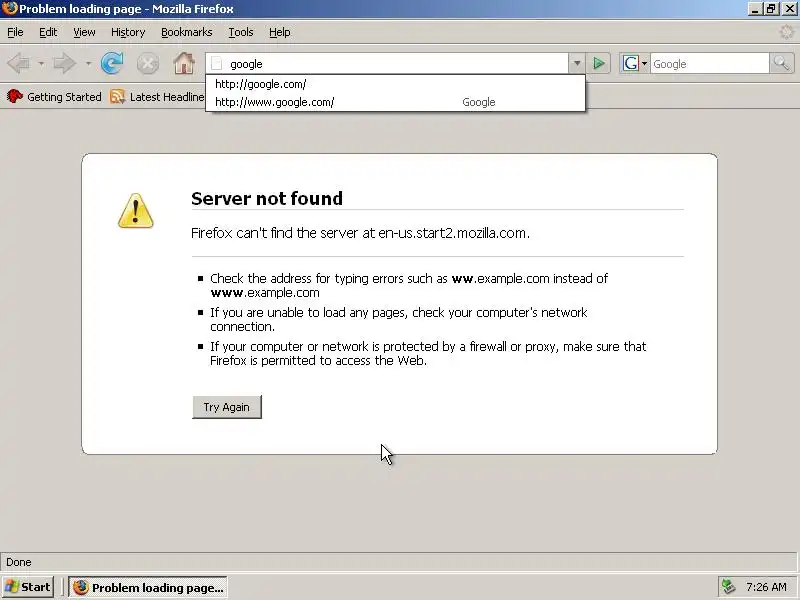This screenshot has width=800, height=600.
Task: Click the activity throbber icon
Action: tap(786, 32)
